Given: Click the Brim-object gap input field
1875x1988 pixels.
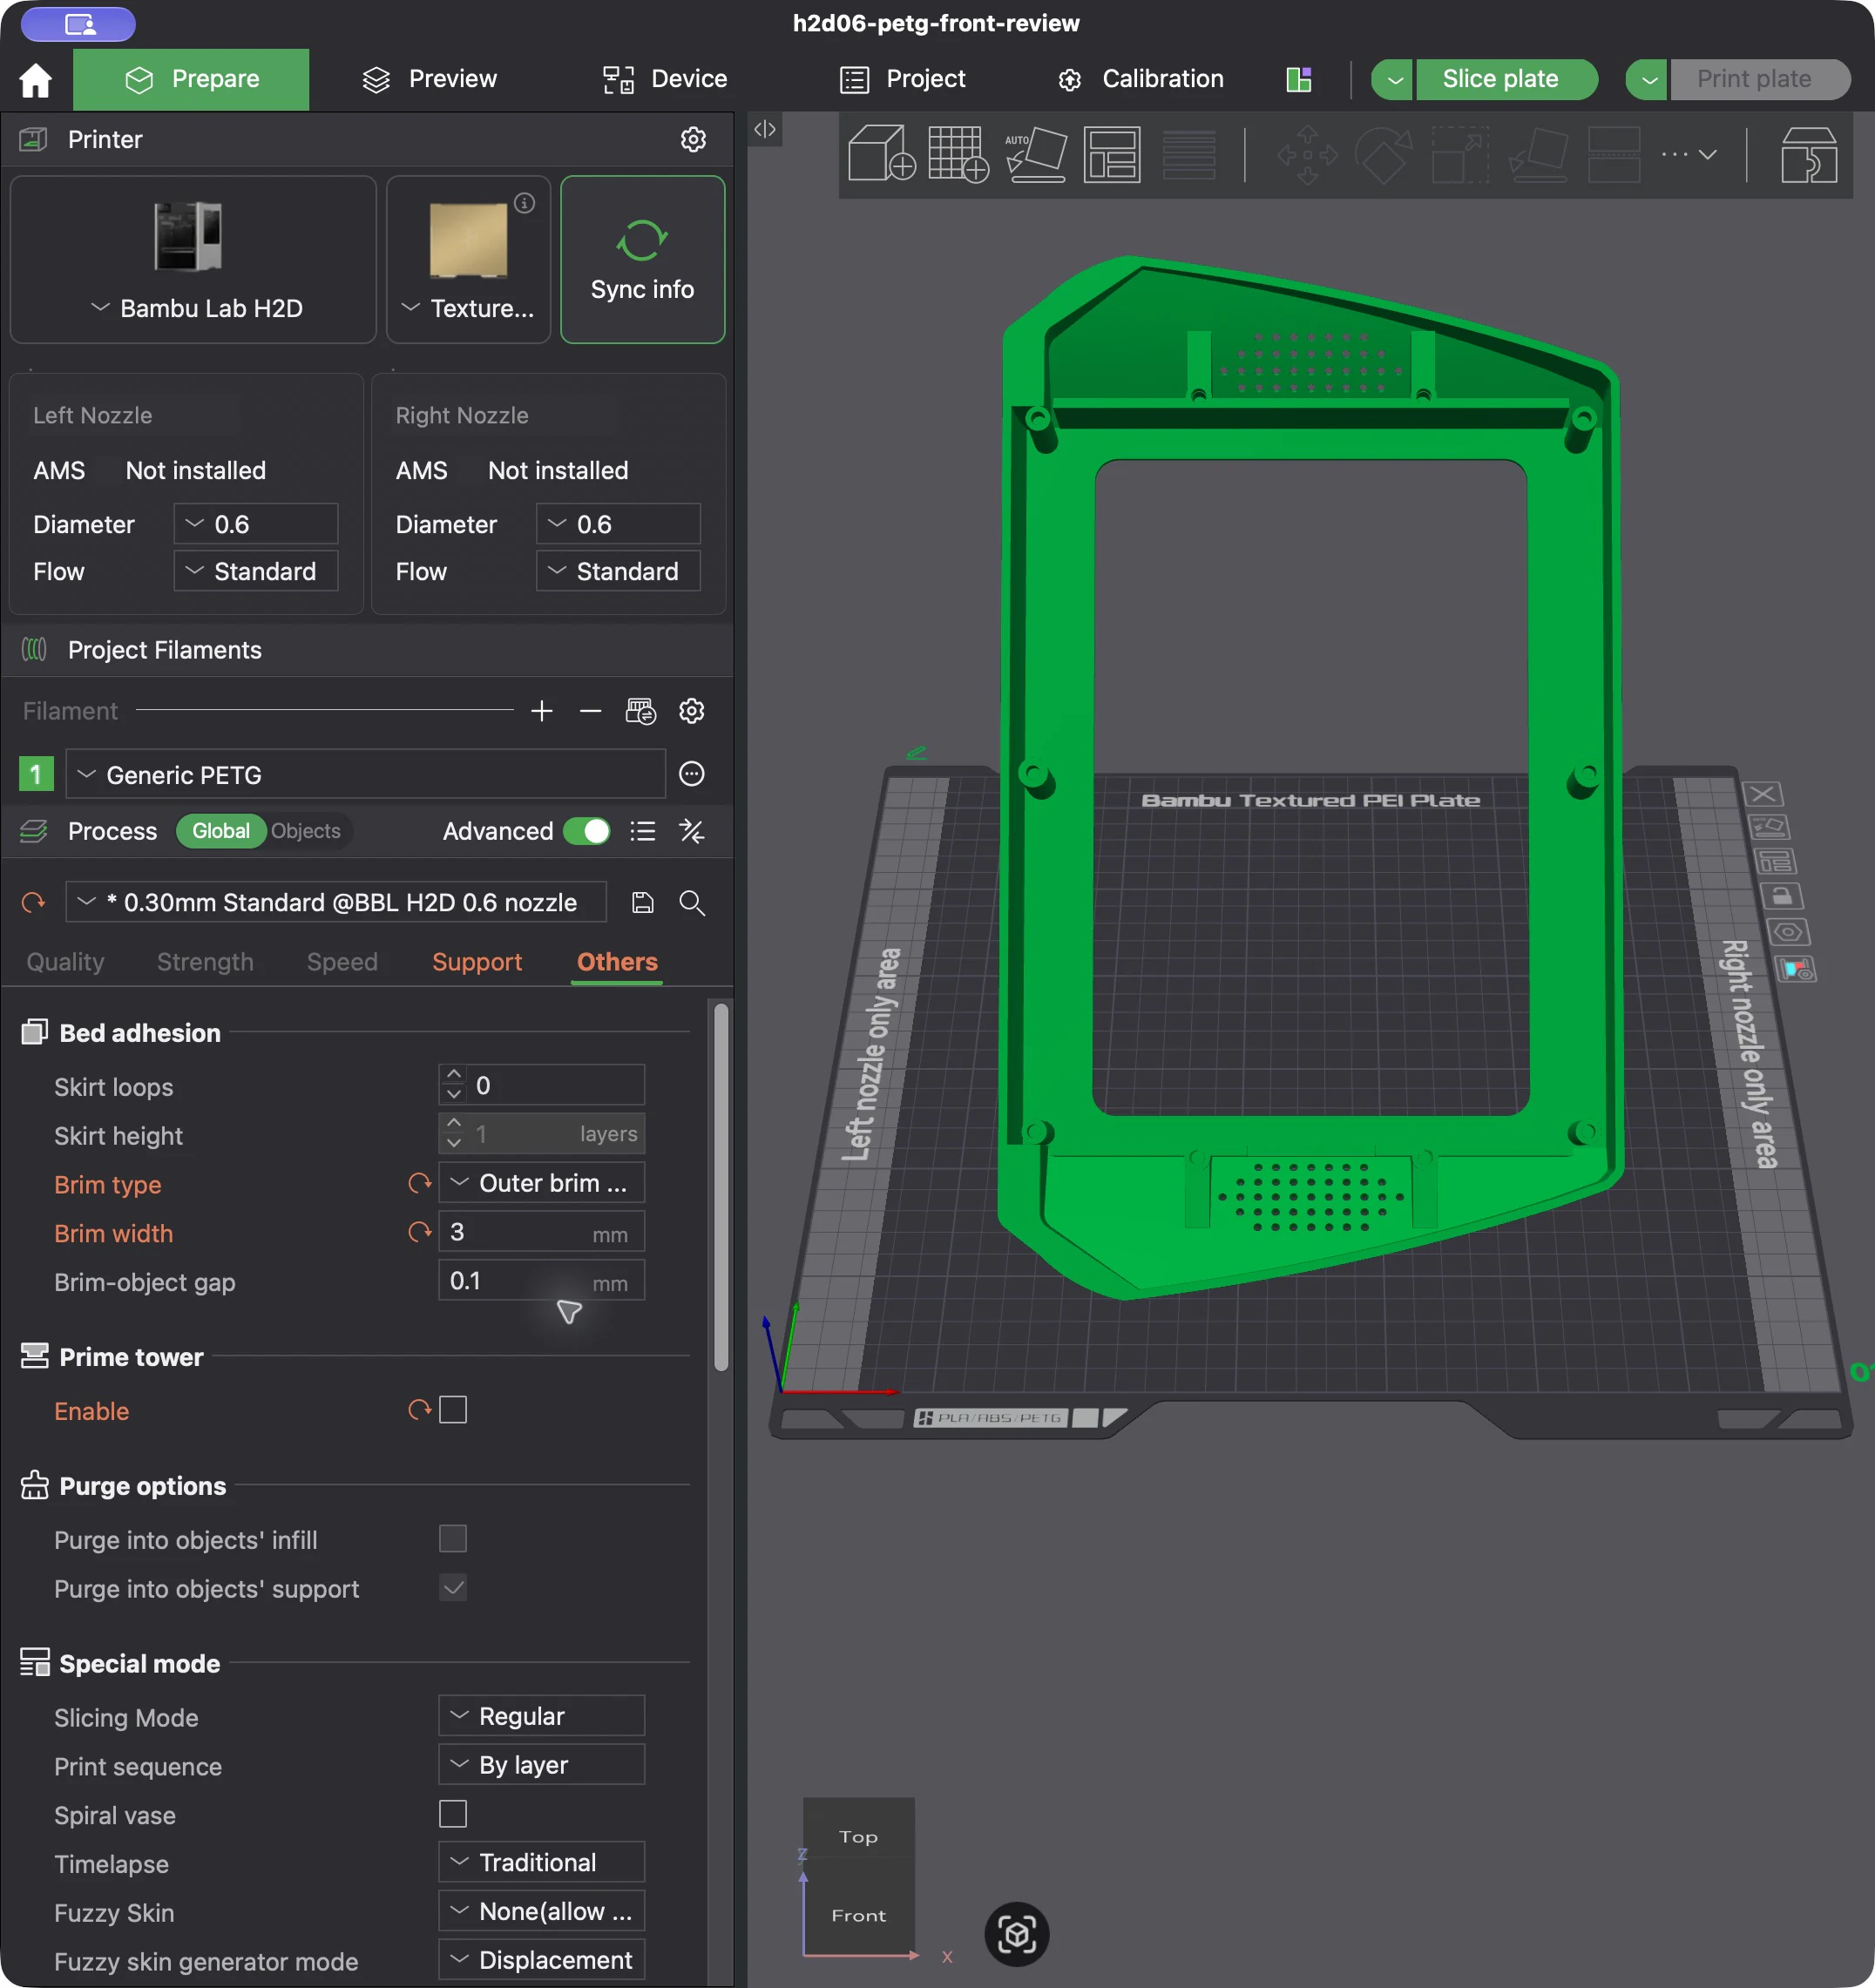Looking at the screenshot, I should 541,1281.
